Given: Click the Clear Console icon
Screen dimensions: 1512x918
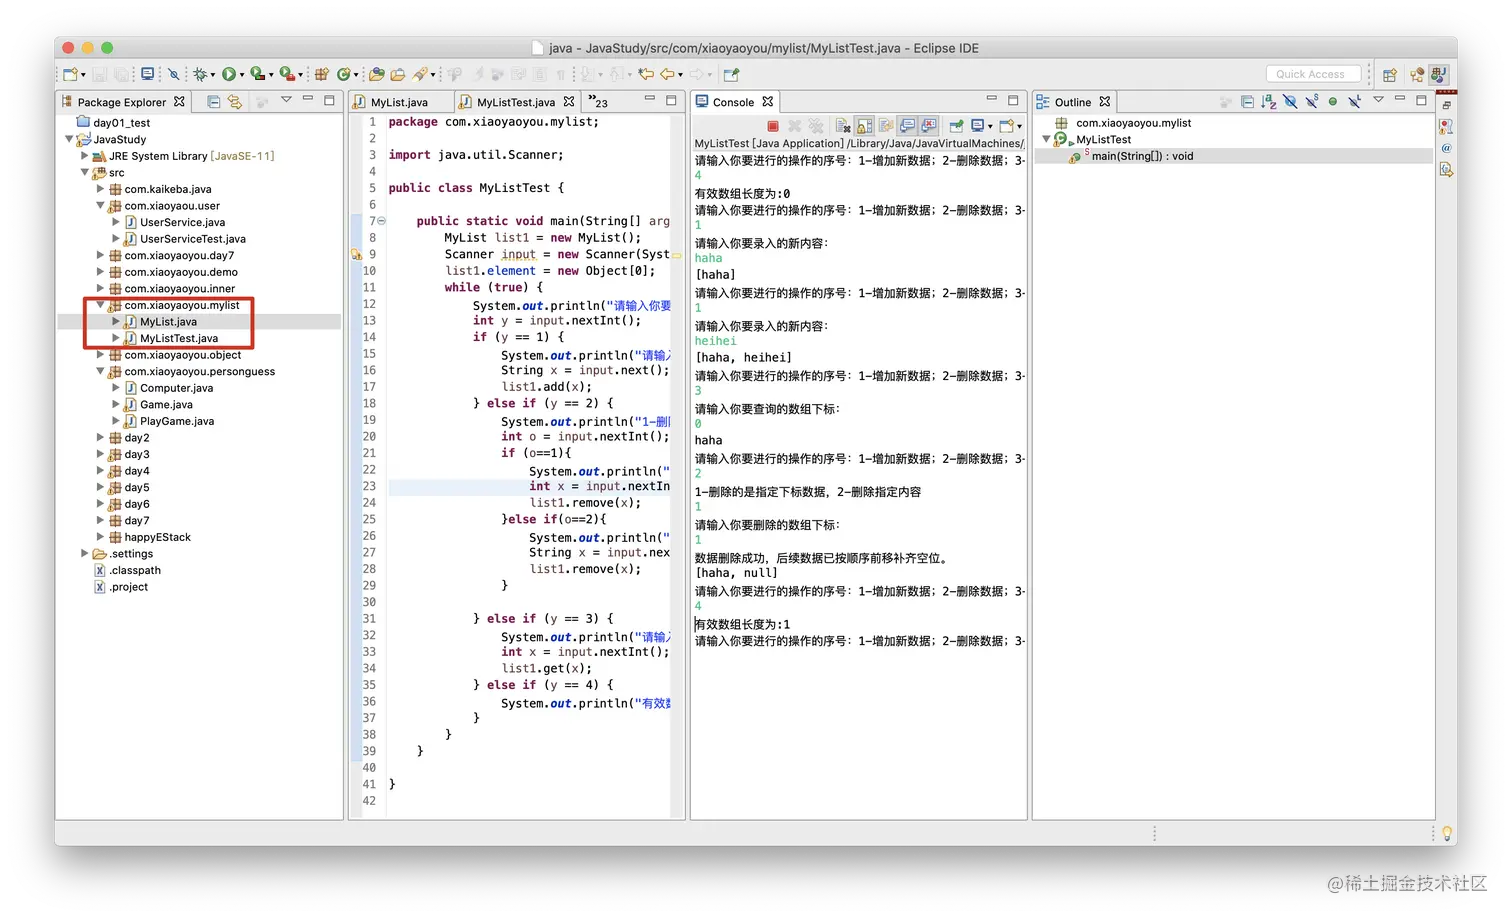Looking at the screenshot, I should 843,126.
